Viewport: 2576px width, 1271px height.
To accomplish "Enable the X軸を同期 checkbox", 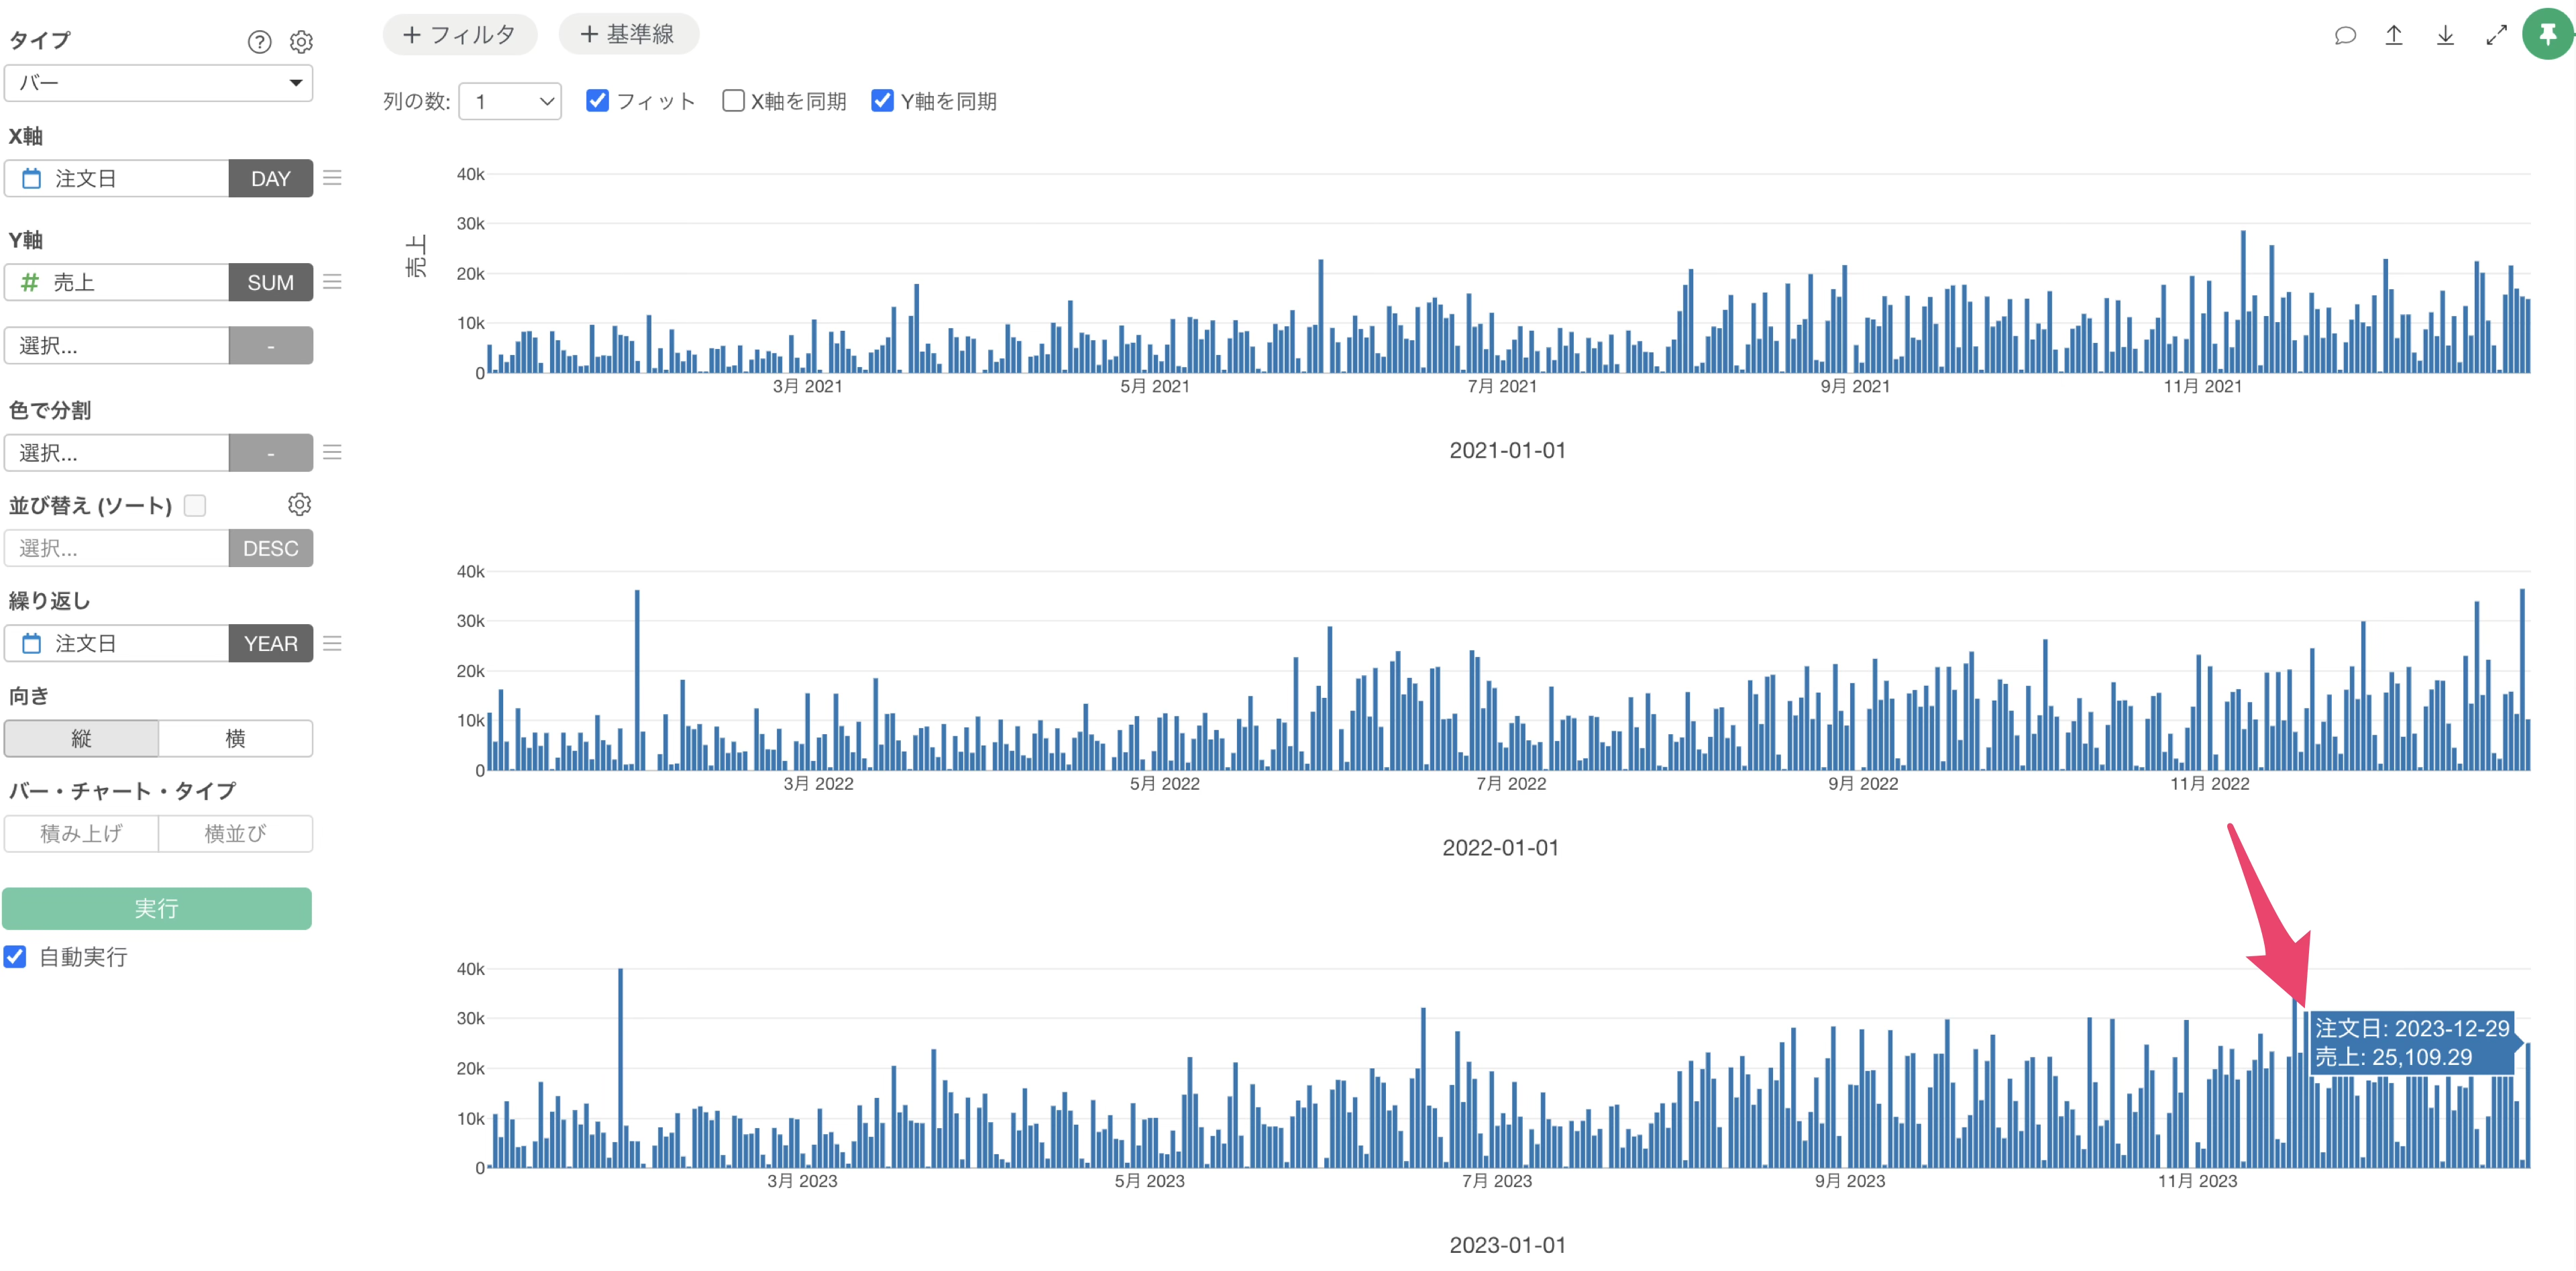I will point(733,101).
